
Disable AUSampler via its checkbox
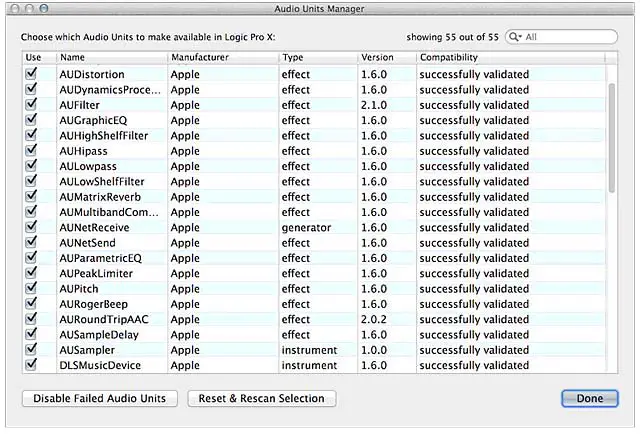31,349
